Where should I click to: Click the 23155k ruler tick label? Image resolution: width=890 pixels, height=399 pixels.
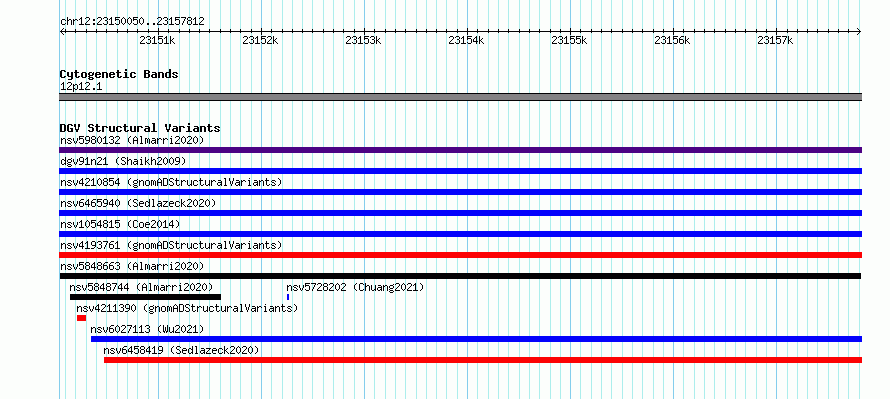[569, 40]
